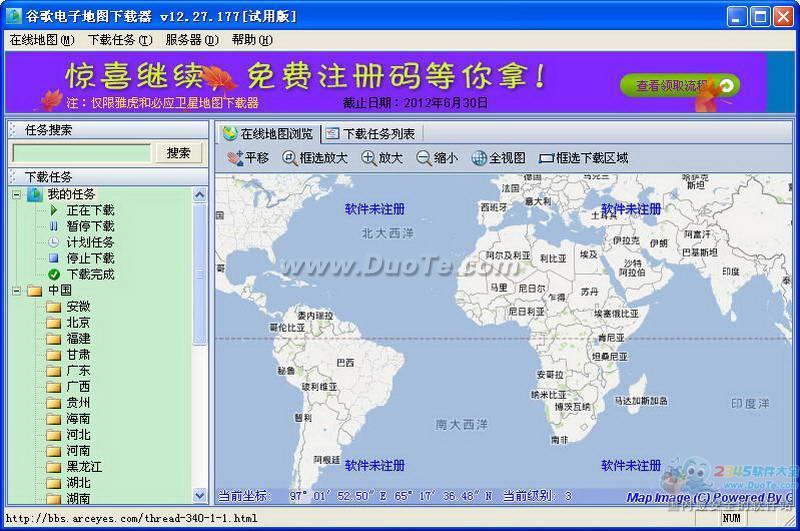Screen dimensions: 800x531
Task: Select 停止下载 stopped tasks
Action: [x=90, y=258]
